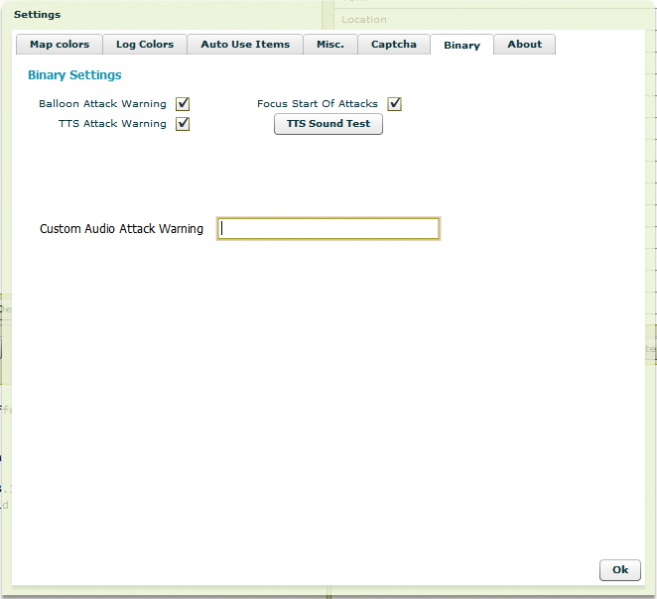This screenshot has height=599, width=657.
Task: Select the Auto Use Items tab
Action: [245, 45]
